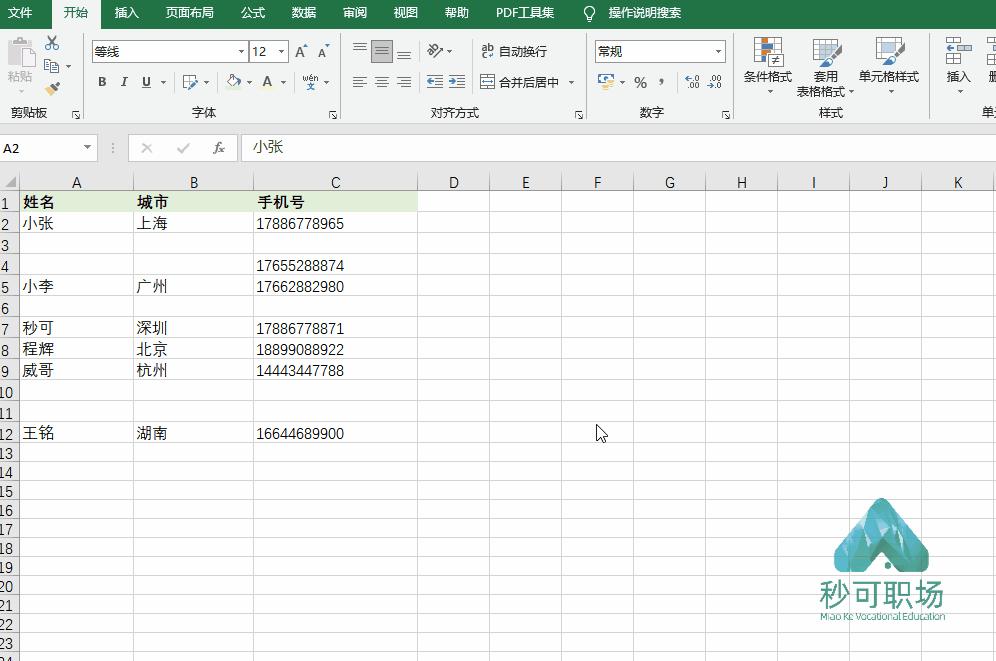
Task: Open the fill color bucket icon
Action: 234,82
